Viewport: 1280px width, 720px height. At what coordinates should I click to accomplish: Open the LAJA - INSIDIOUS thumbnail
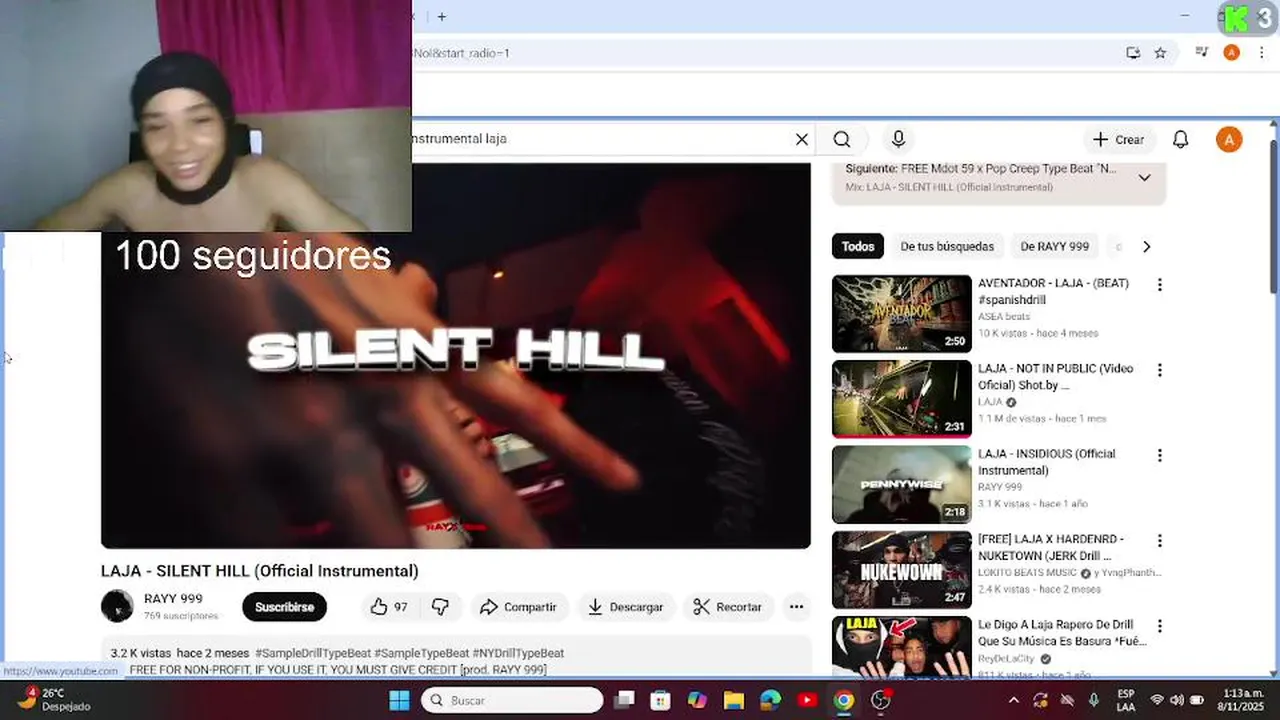[x=901, y=484]
